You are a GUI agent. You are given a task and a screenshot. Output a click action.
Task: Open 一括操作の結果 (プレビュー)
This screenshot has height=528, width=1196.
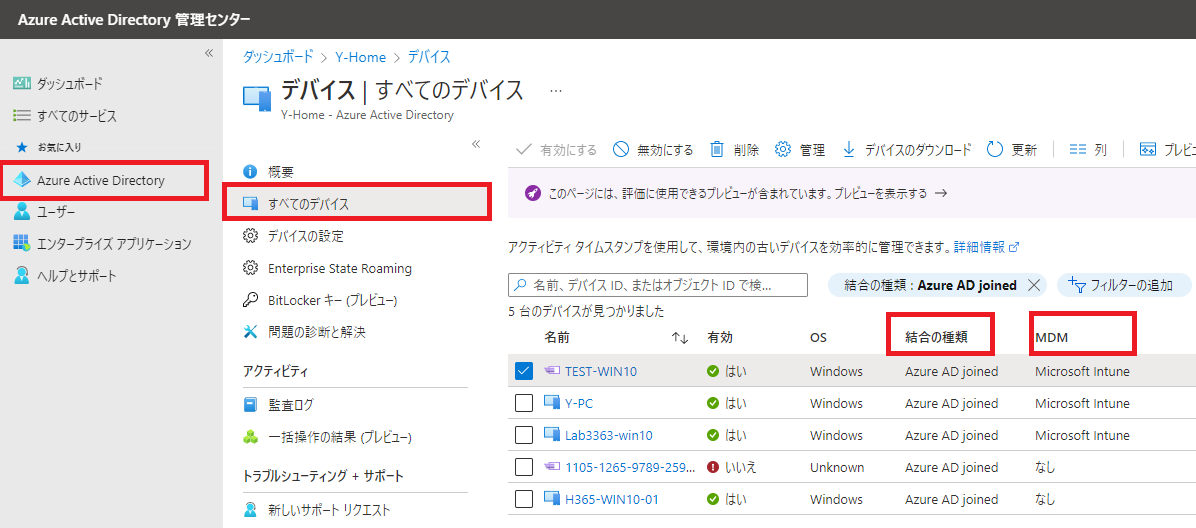coord(340,438)
